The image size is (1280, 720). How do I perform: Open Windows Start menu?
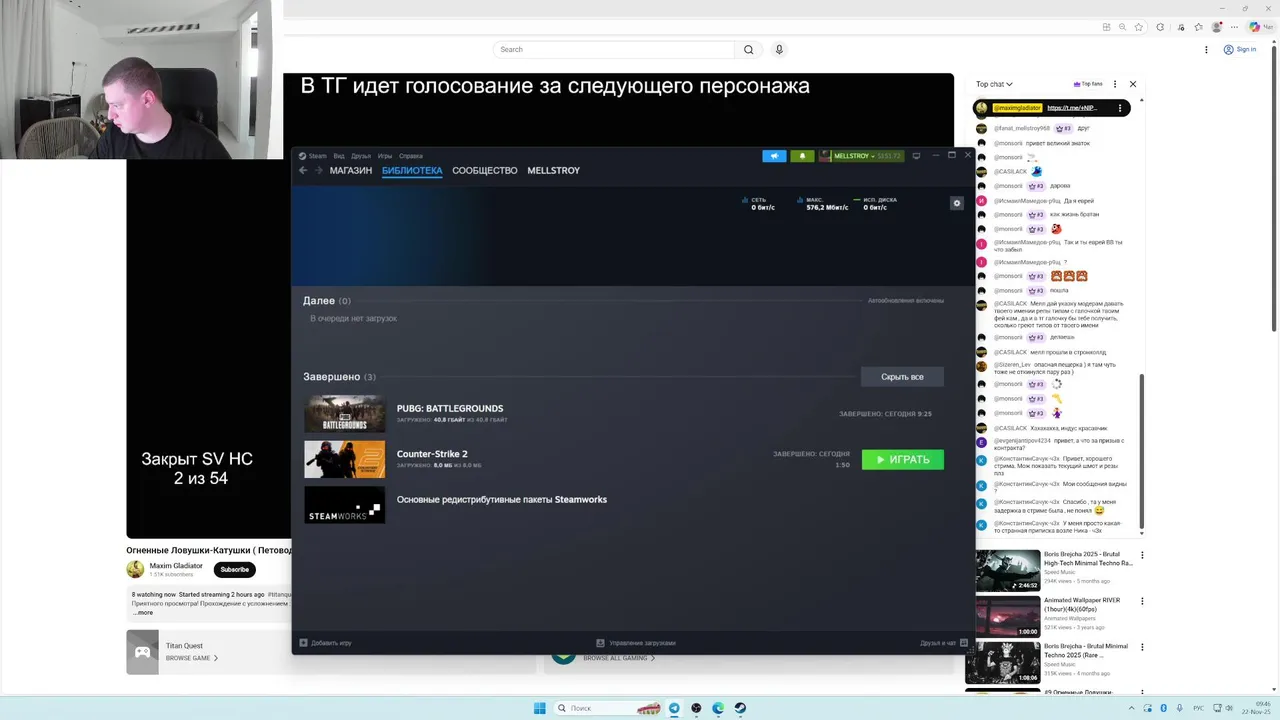(x=540, y=708)
